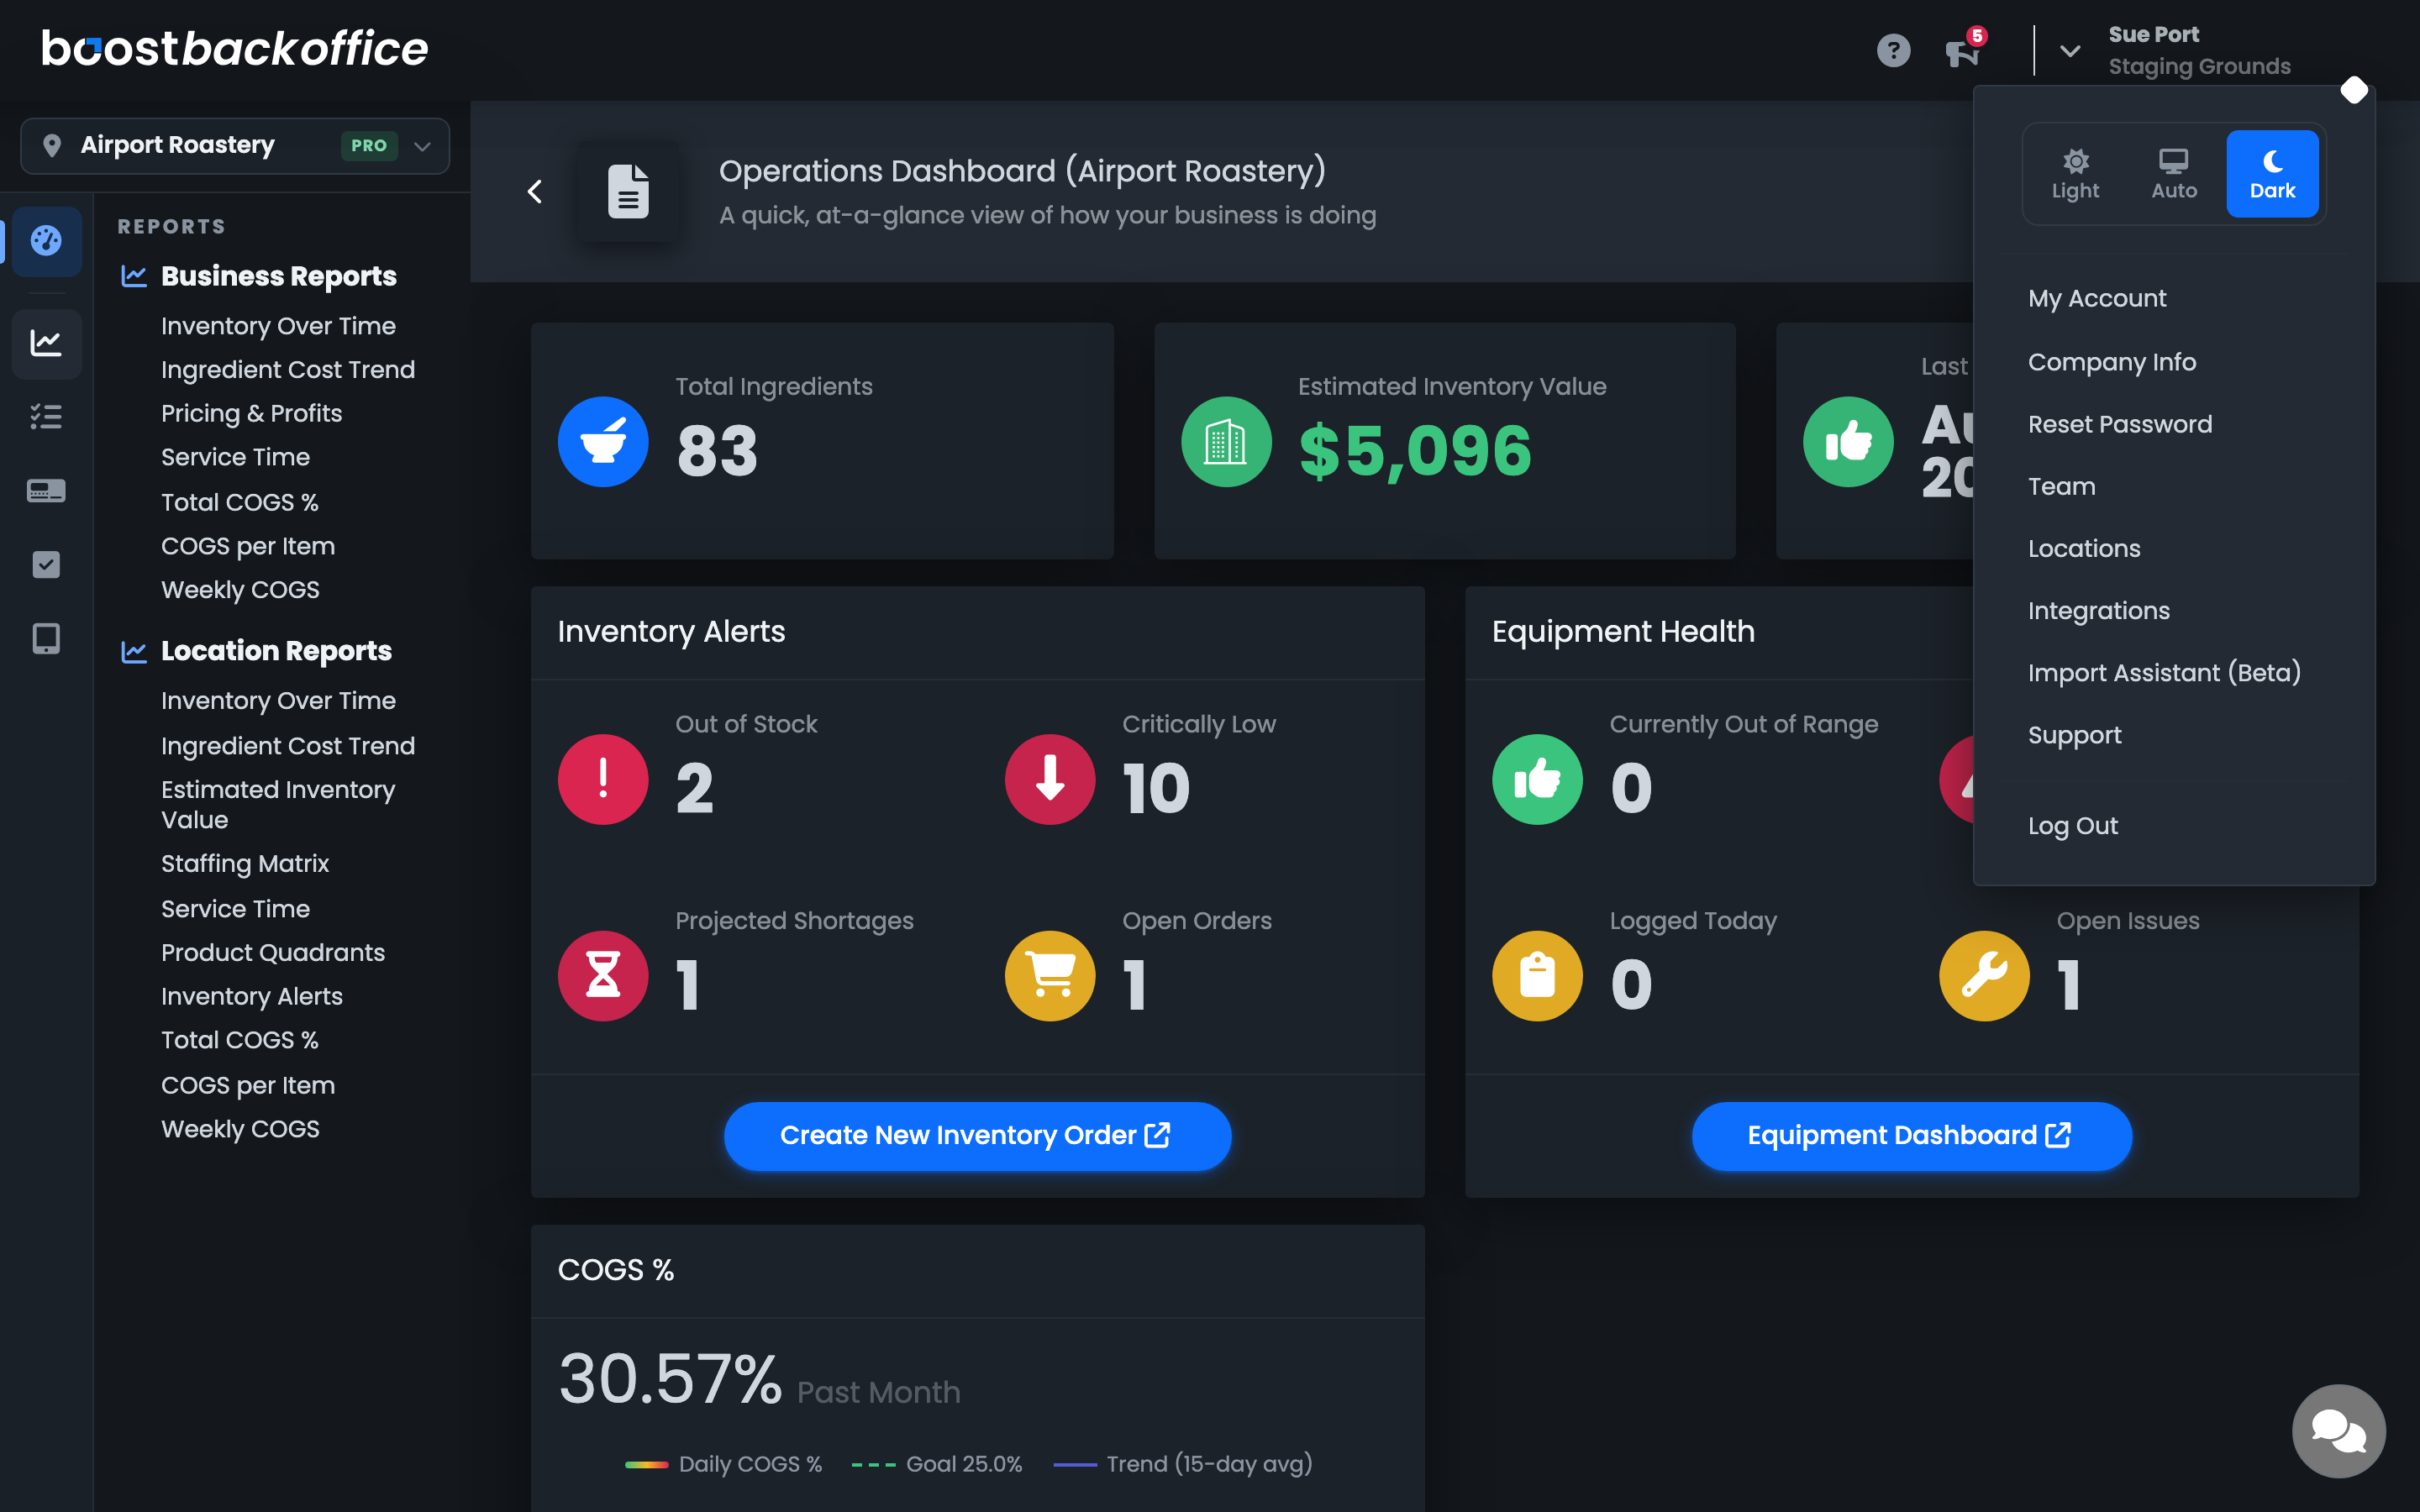
Task: Click the Estimated Inventory Value building icon
Action: pyautogui.click(x=1226, y=442)
